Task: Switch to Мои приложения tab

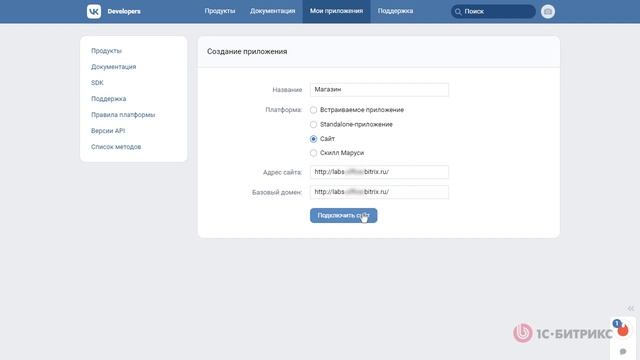Action: pos(336,11)
